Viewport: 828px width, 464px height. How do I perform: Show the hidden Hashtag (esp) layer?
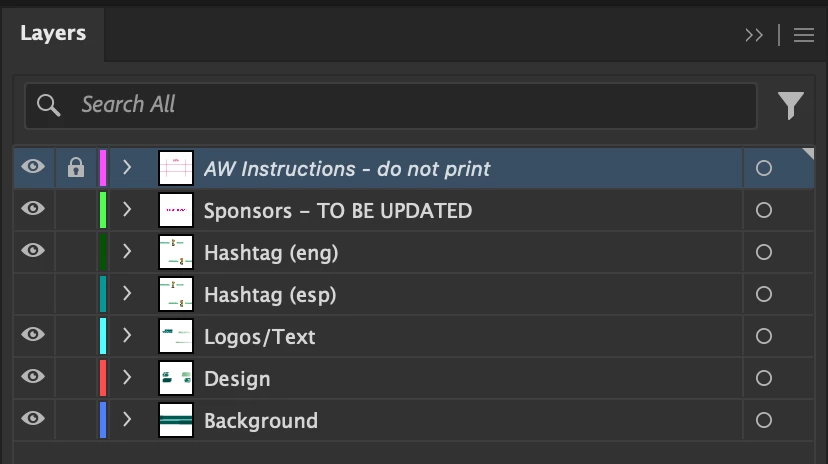pyautogui.click(x=33, y=294)
